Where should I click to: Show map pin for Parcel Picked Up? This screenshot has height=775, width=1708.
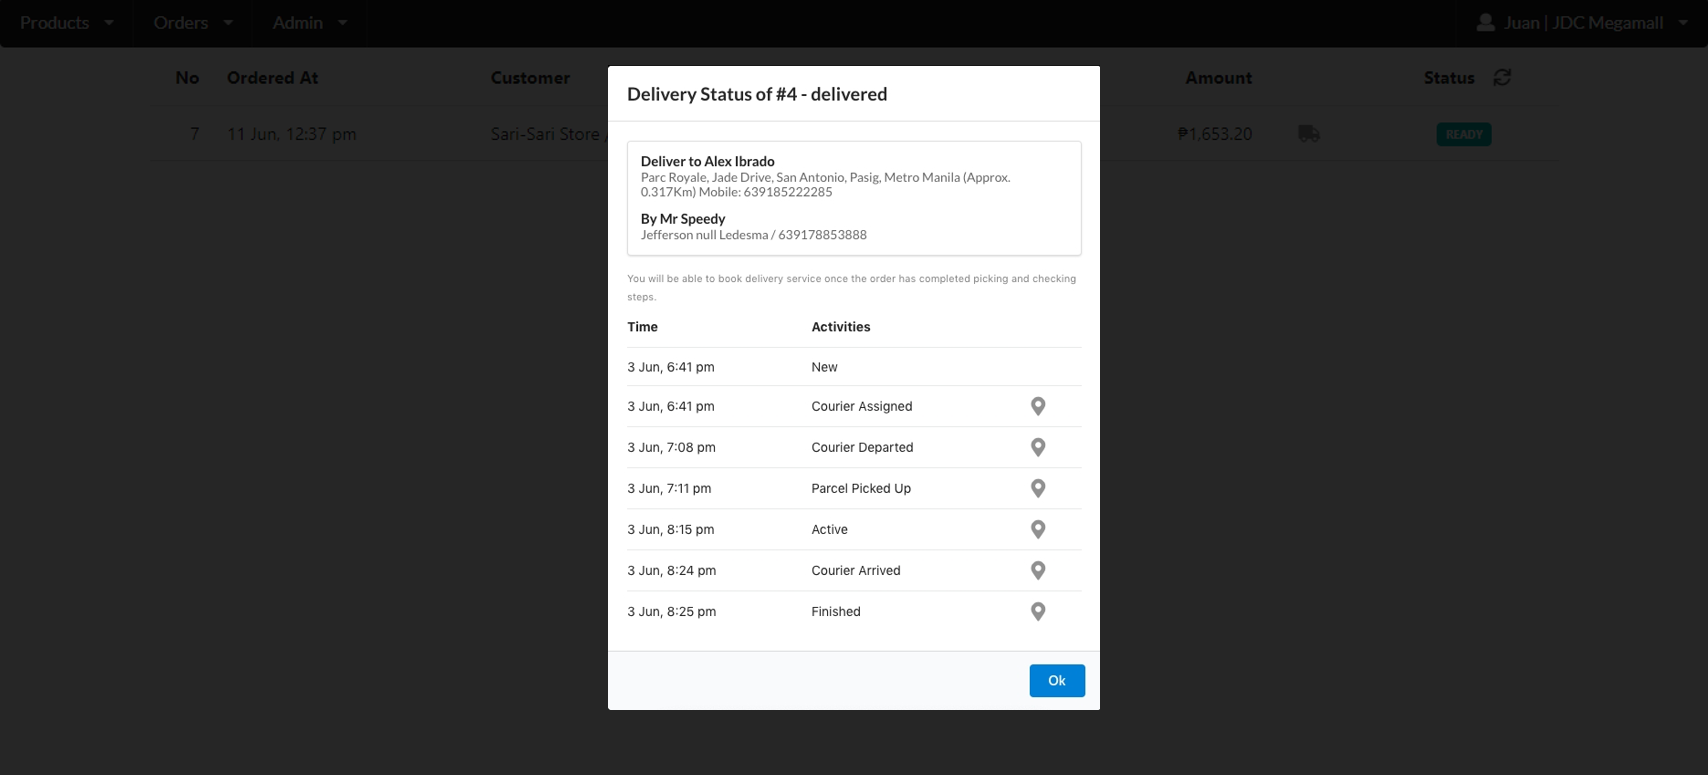click(1038, 488)
